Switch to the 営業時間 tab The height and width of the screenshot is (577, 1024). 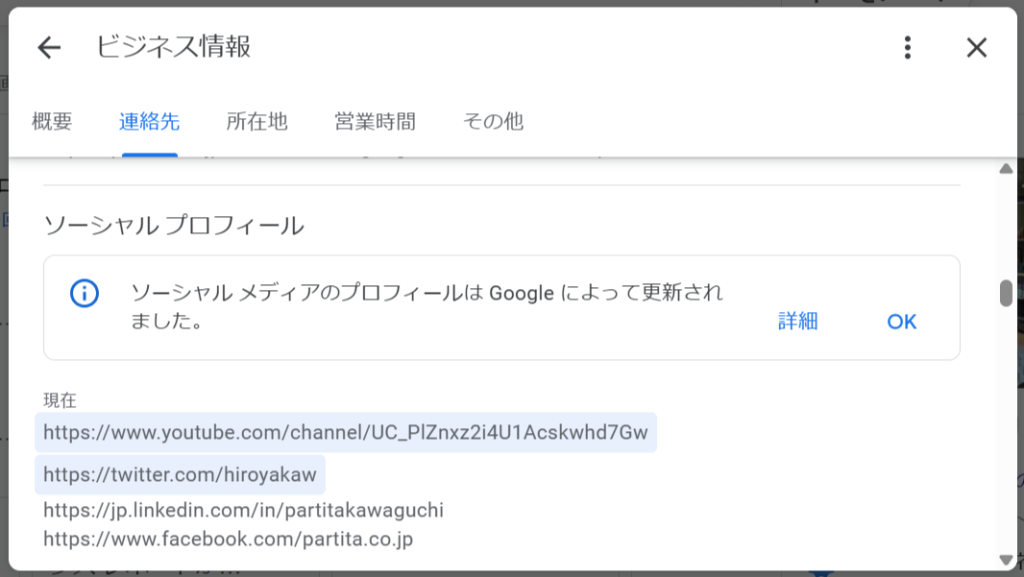[375, 121]
